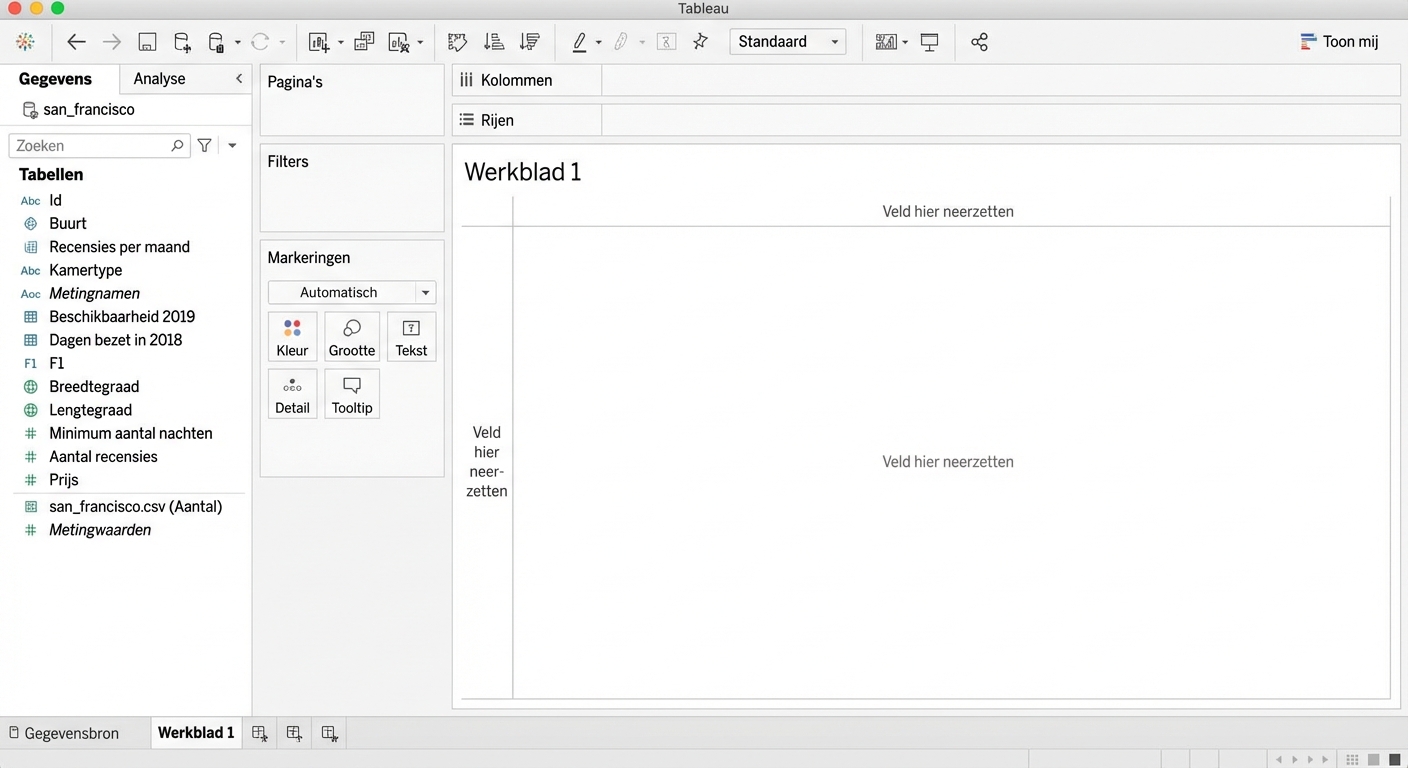Click the Tooltip marks button
Viewport: 1408px width, 768px height.
[x=352, y=394]
